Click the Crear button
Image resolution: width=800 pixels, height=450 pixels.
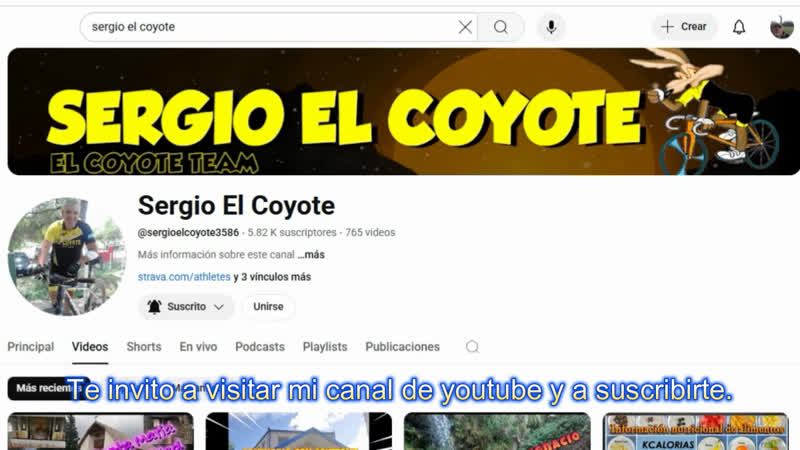click(684, 27)
